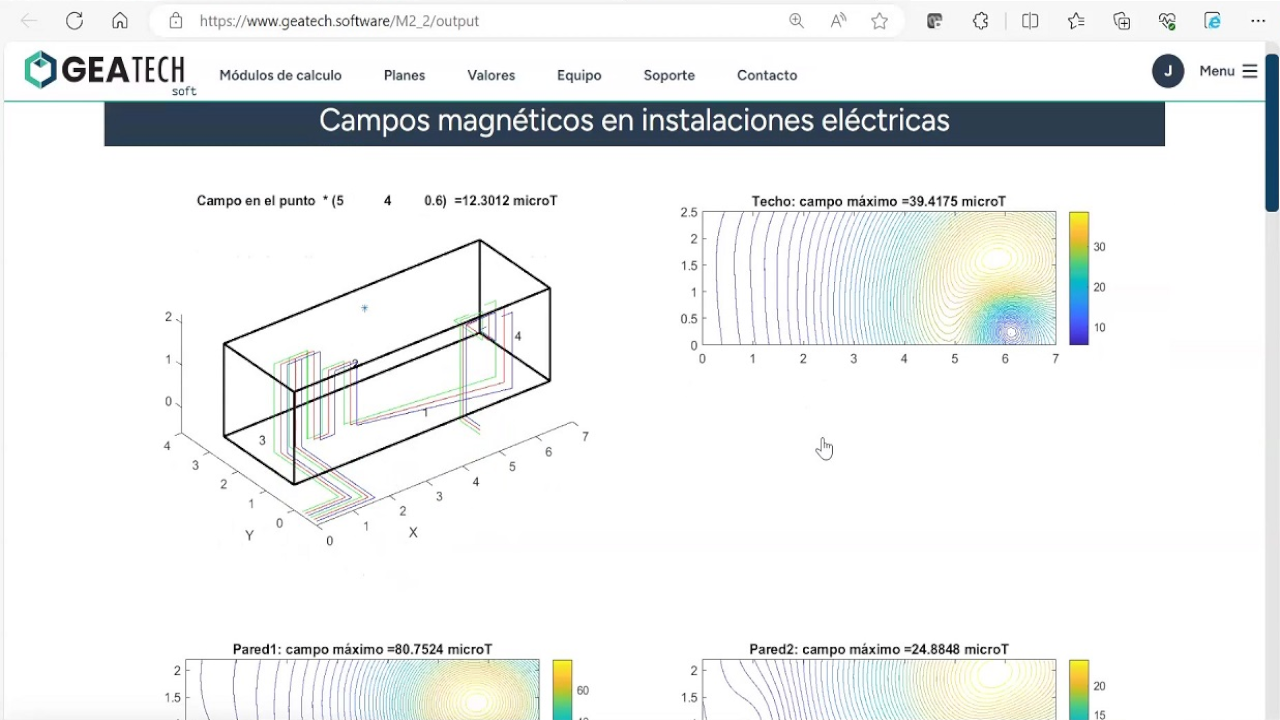Toggle split screen view icon
This screenshot has height=720, width=1280.
pos(1030,20)
